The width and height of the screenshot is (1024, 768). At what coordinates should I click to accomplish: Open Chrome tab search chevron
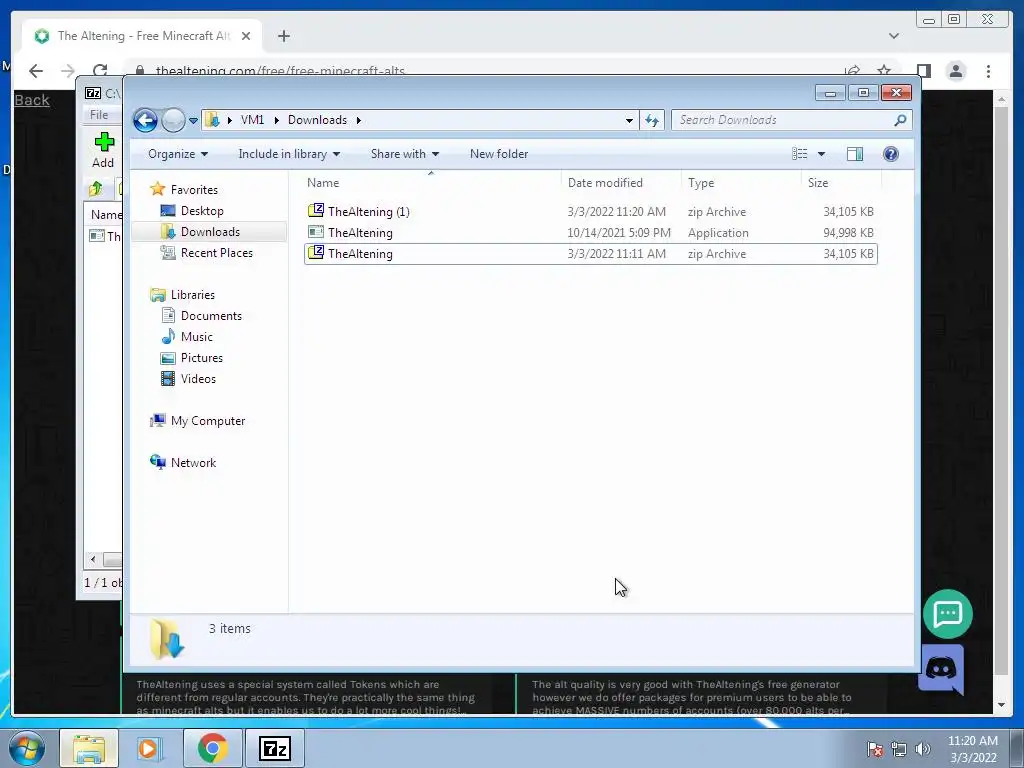click(x=894, y=36)
